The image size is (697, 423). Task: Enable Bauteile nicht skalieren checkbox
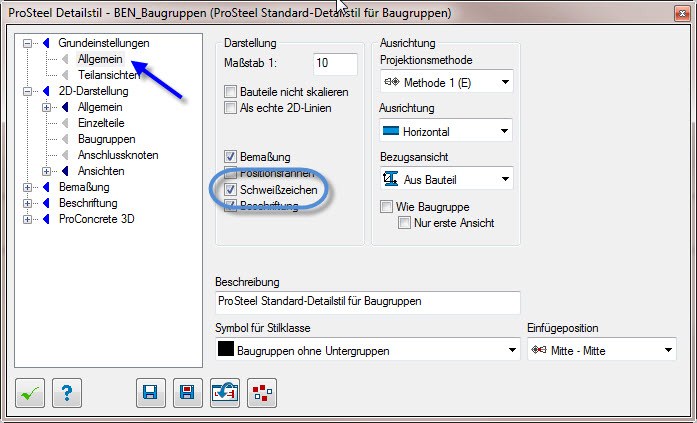click(230, 92)
